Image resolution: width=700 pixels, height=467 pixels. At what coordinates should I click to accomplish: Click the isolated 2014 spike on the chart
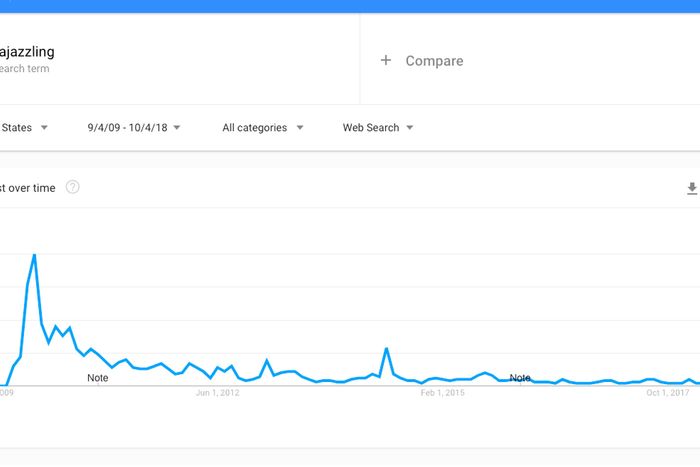(386, 349)
